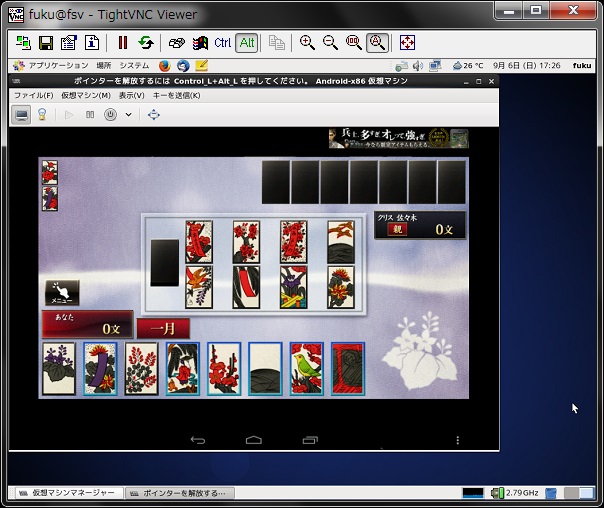This screenshot has height=508, width=604.
Task: Click the virtual machine power button
Action: click(110, 114)
